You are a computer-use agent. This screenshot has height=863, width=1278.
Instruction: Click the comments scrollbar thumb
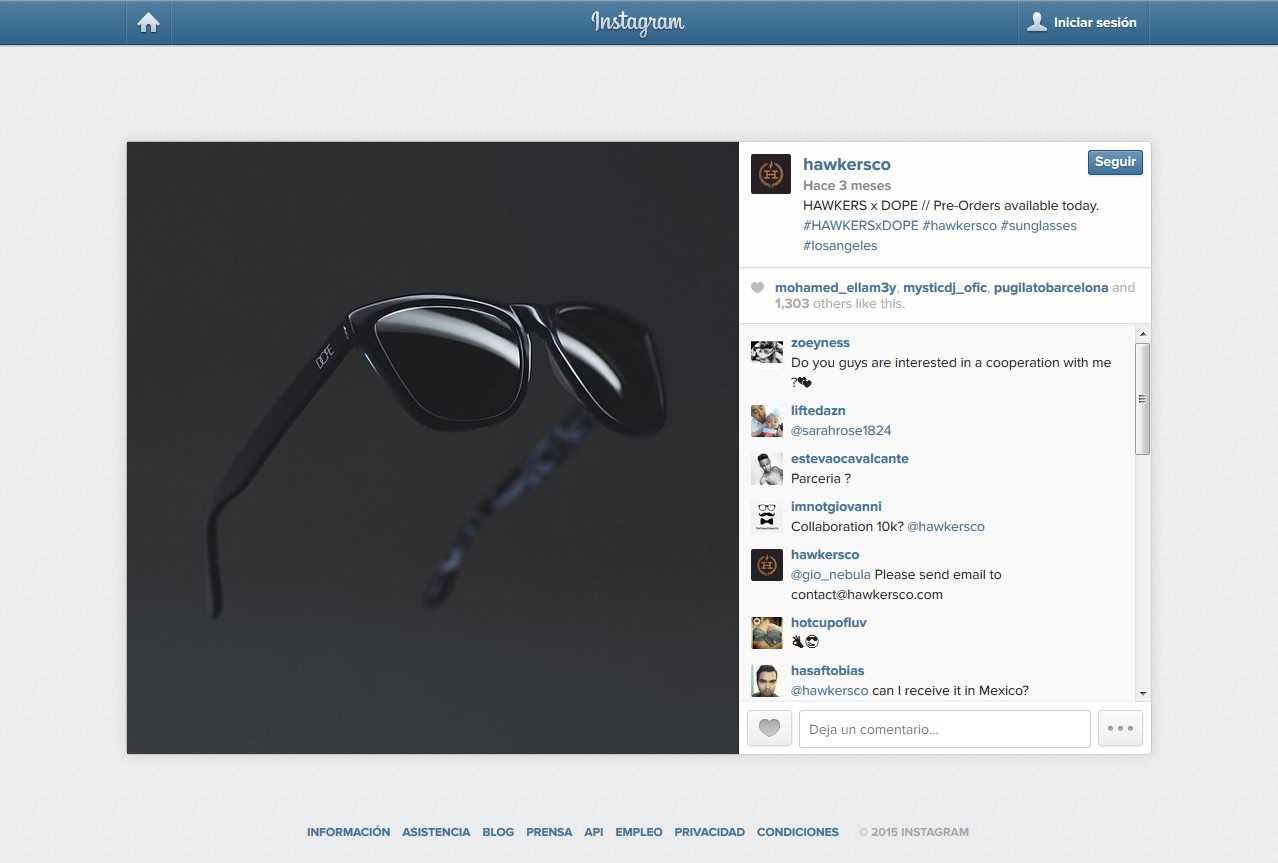(x=1143, y=399)
